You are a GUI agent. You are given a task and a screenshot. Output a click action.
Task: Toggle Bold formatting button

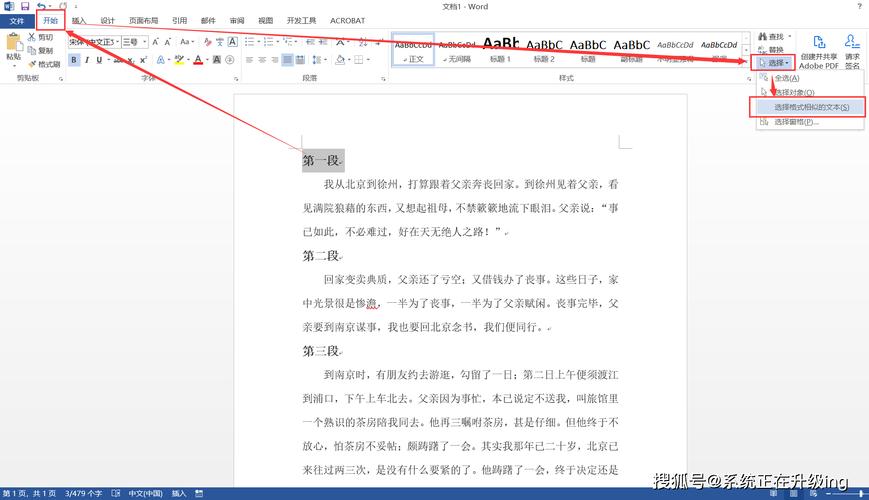74,60
